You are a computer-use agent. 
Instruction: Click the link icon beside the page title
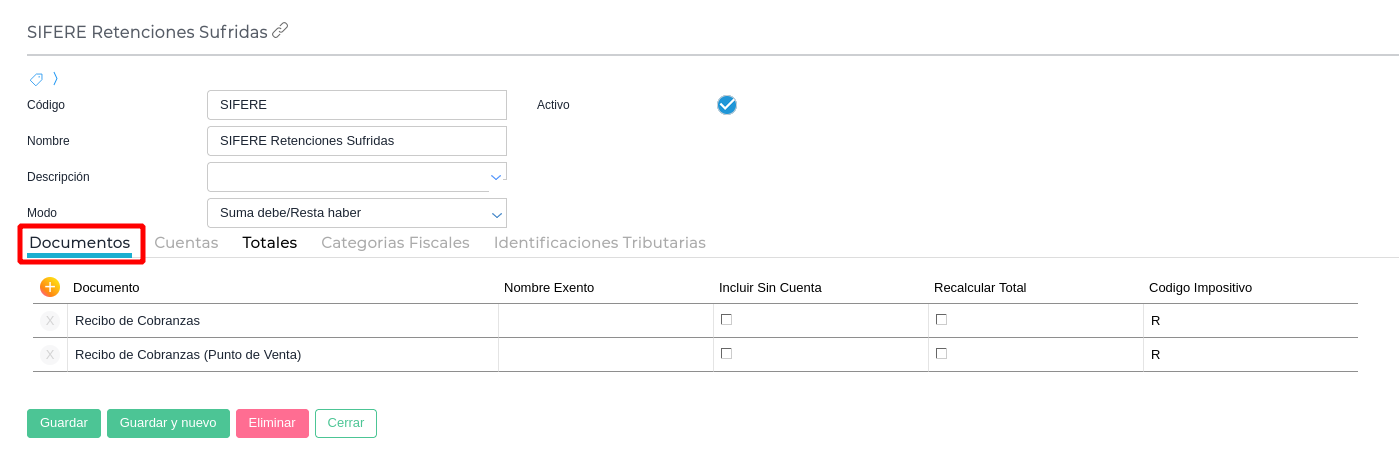coord(280,31)
